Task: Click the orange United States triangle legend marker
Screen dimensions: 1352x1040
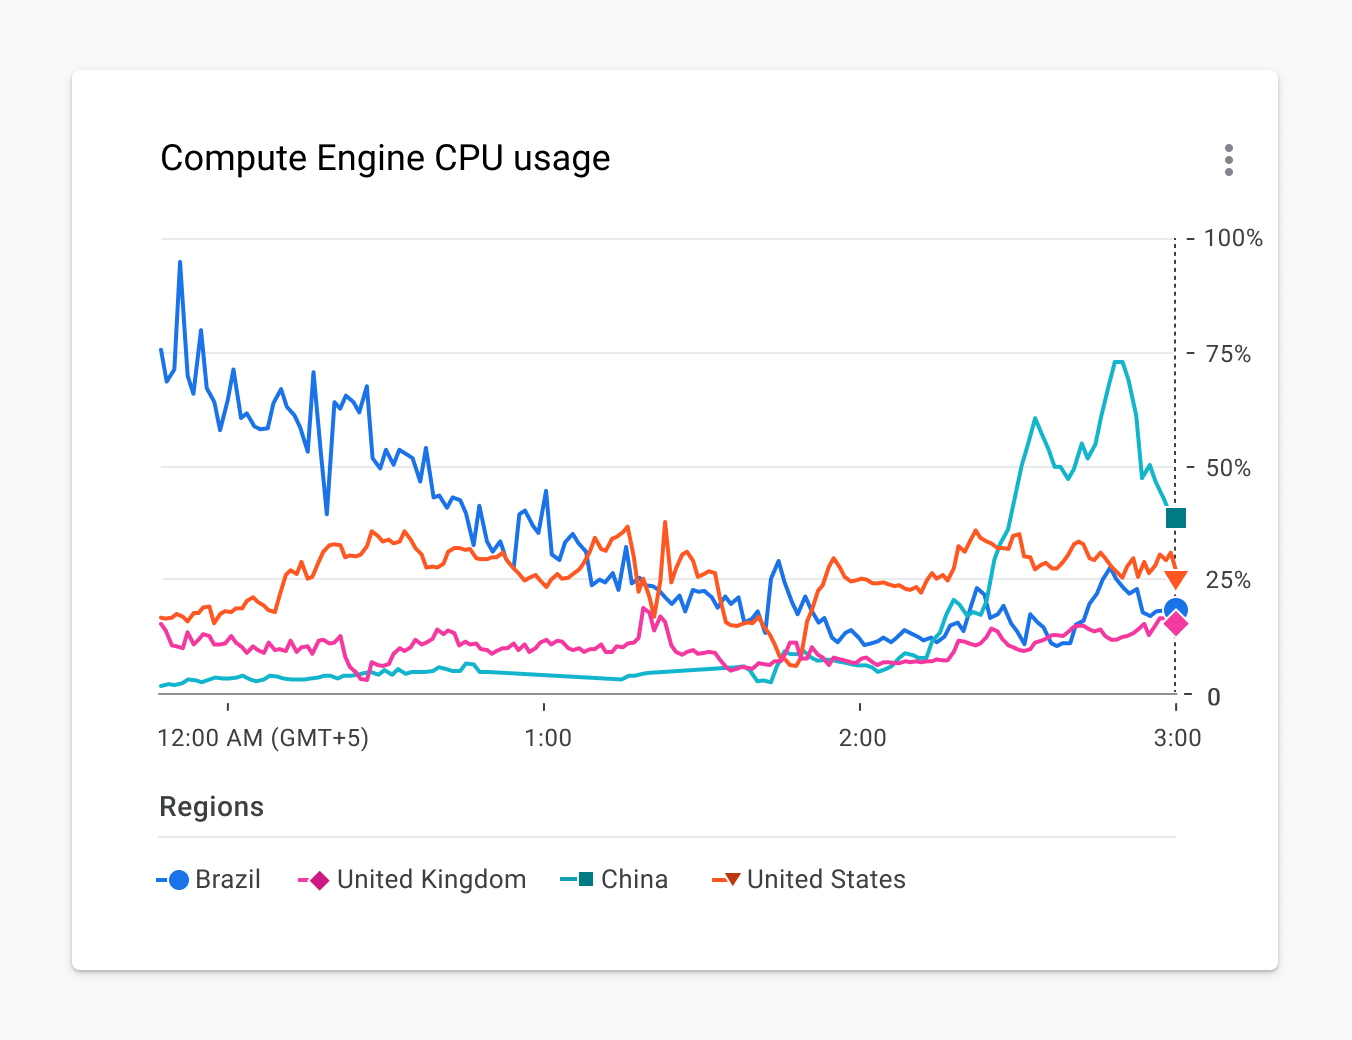Action: point(731,879)
